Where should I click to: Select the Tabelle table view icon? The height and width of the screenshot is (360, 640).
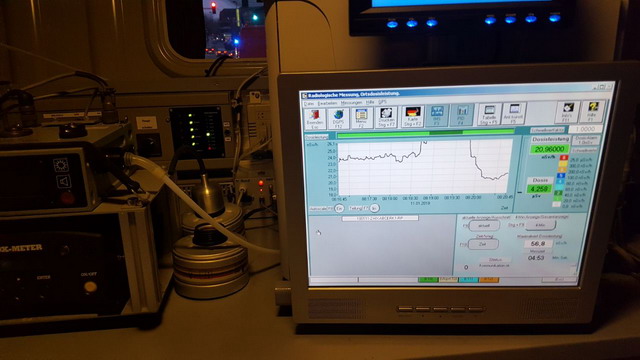tap(489, 114)
